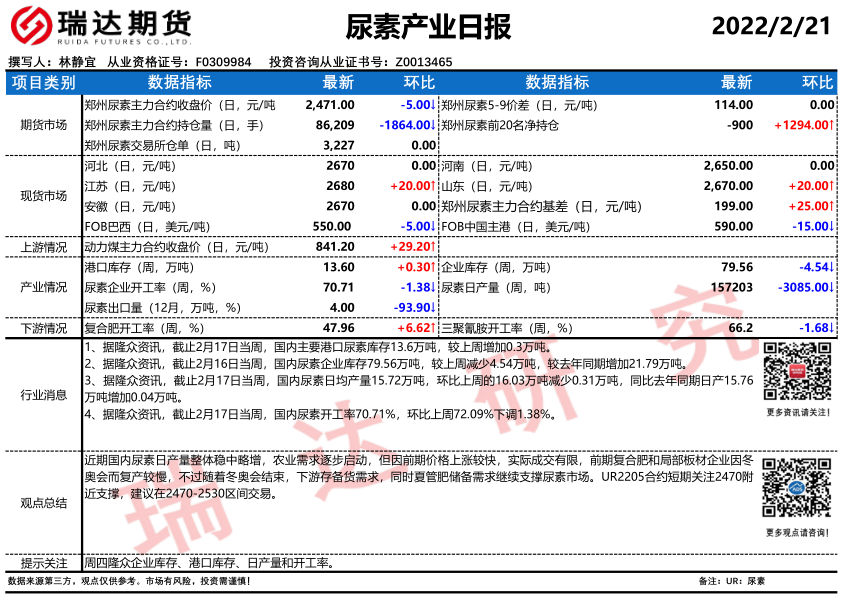
Task: Click the blue down arrow next to -1864.00
Action: 432,126
